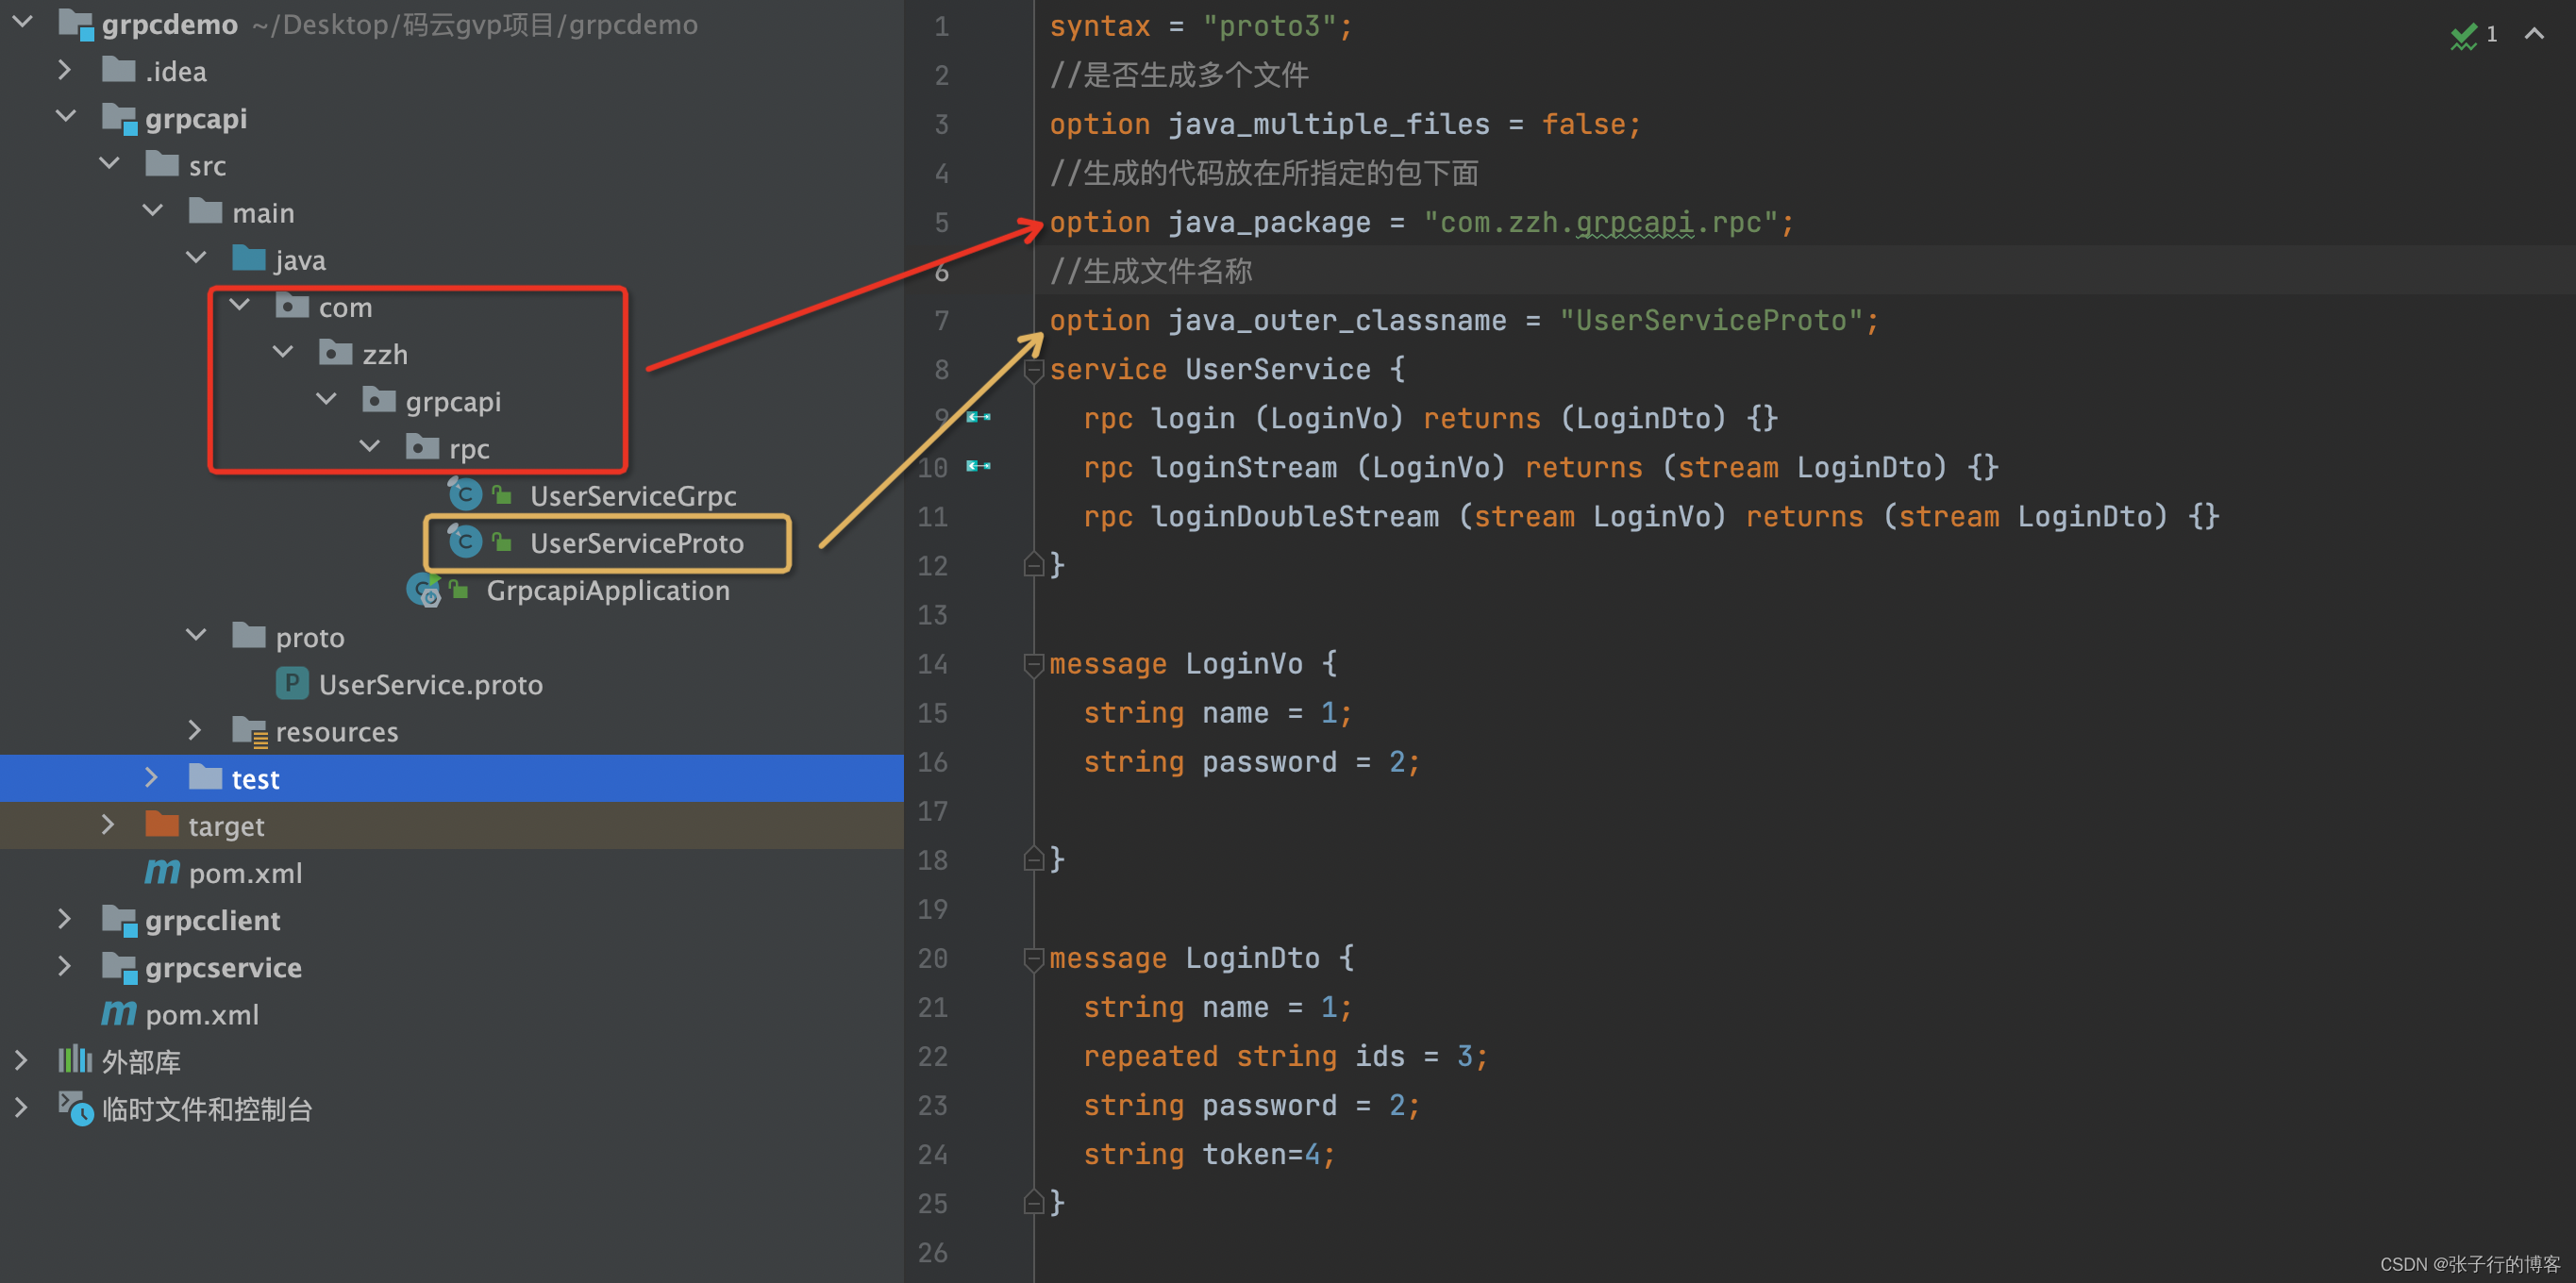2576x1283 pixels.
Task: Click the string token=4 field line
Action: pyautogui.click(x=1208, y=1154)
